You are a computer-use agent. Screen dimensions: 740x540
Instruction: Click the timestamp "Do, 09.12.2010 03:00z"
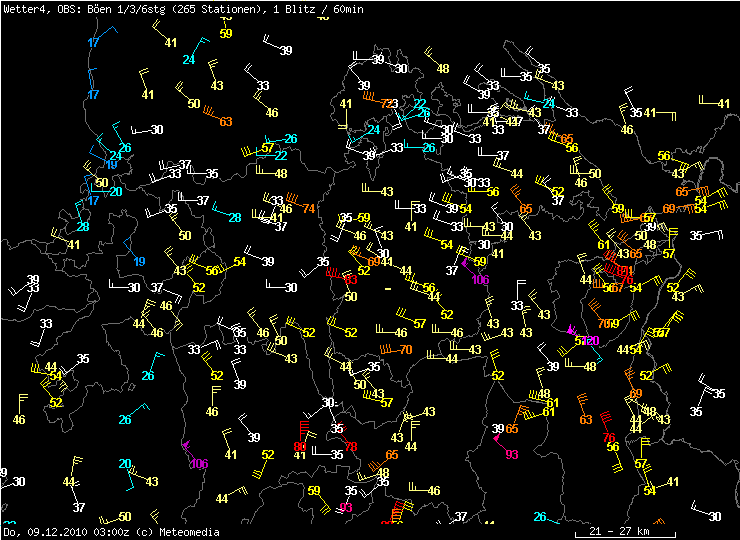pyautogui.click(x=67, y=532)
